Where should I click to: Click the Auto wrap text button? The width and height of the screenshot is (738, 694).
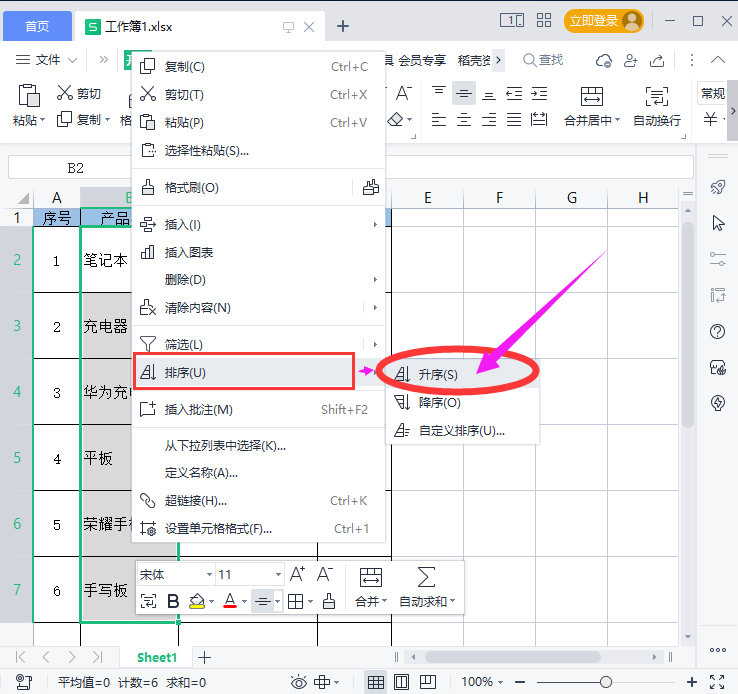click(657, 107)
